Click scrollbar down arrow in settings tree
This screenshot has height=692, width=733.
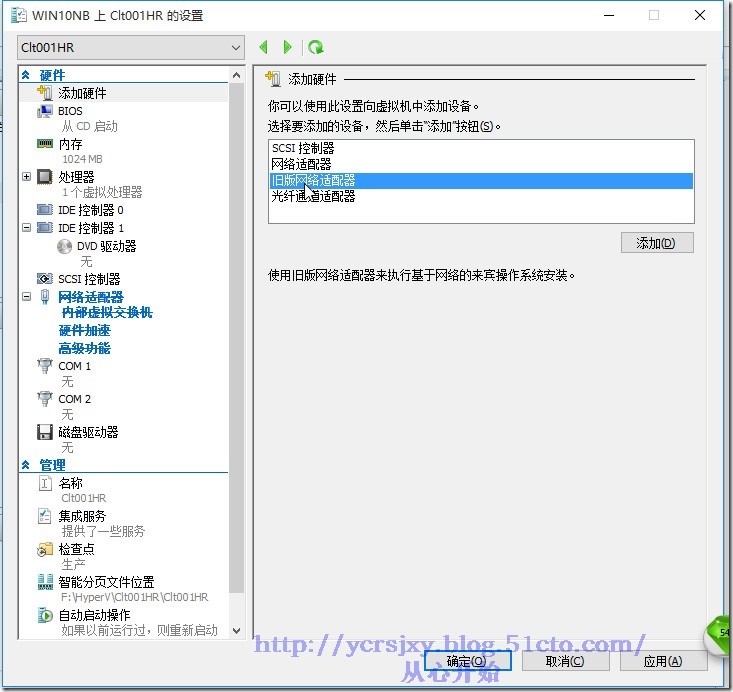pos(237,631)
